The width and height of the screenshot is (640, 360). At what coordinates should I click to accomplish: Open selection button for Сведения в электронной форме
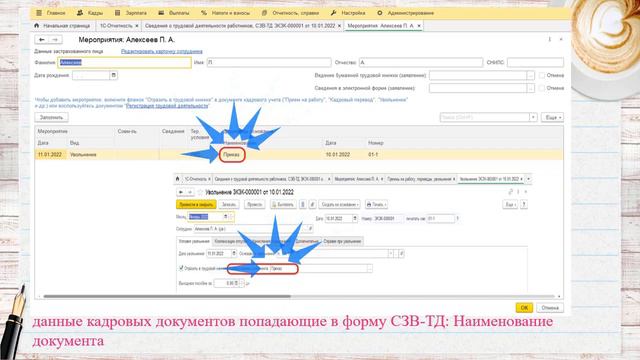(530, 88)
